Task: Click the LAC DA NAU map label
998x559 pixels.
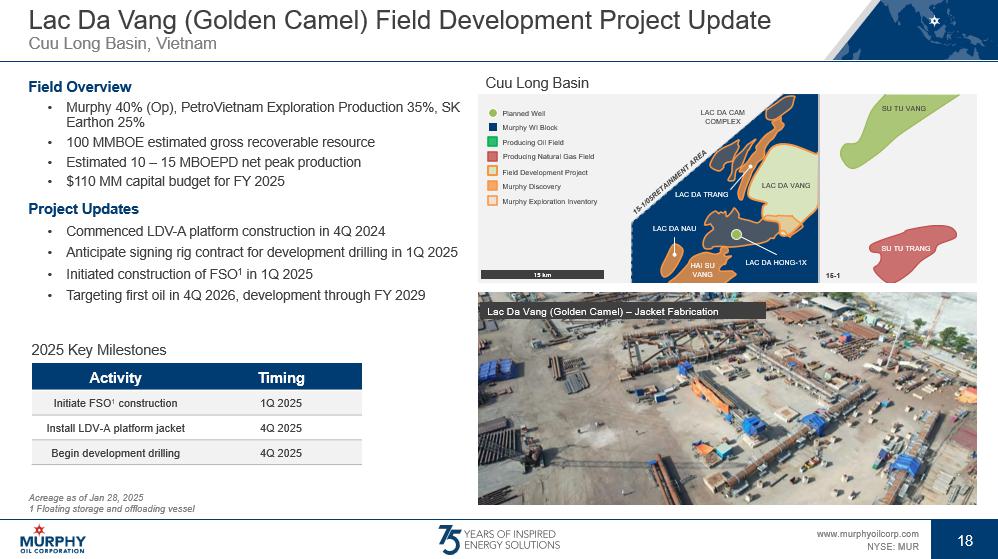Action: pyautogui.click(x=674, y=228)
